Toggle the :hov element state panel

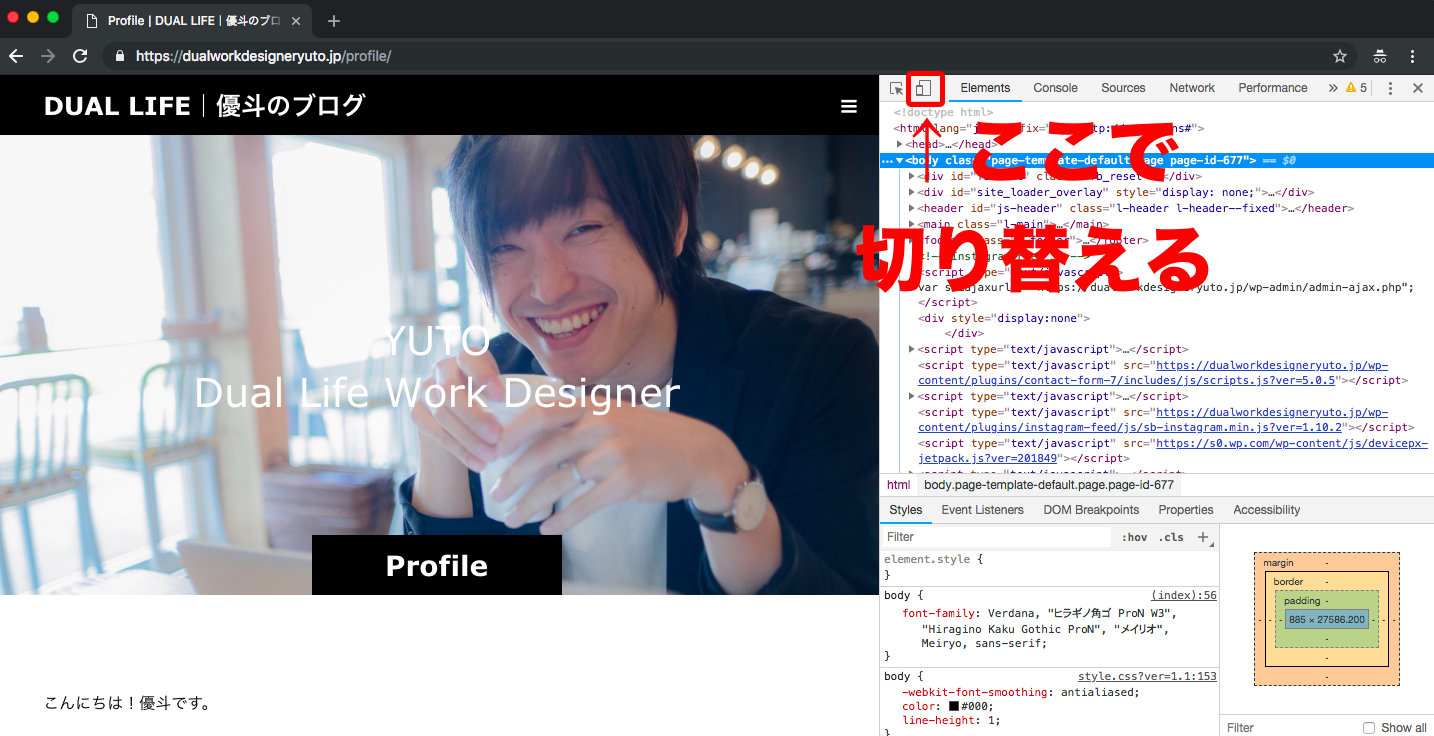(1134, 537)
